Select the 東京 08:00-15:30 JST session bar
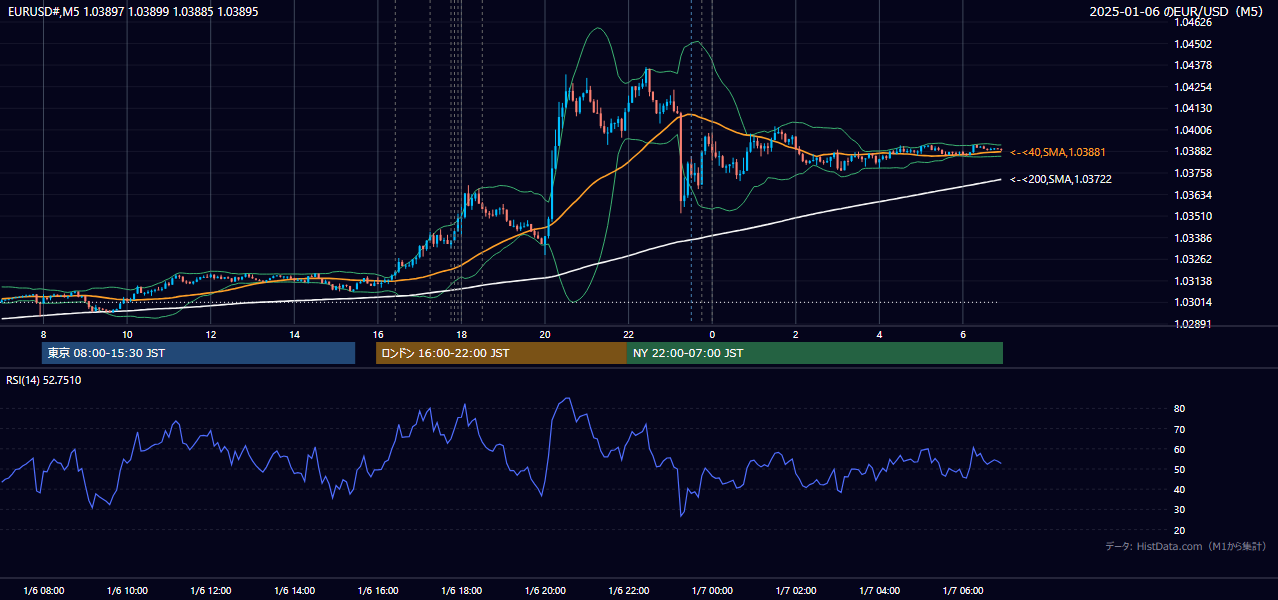Image resolution: width=1278 pixels, height=600 pixels. click(199, 353)
